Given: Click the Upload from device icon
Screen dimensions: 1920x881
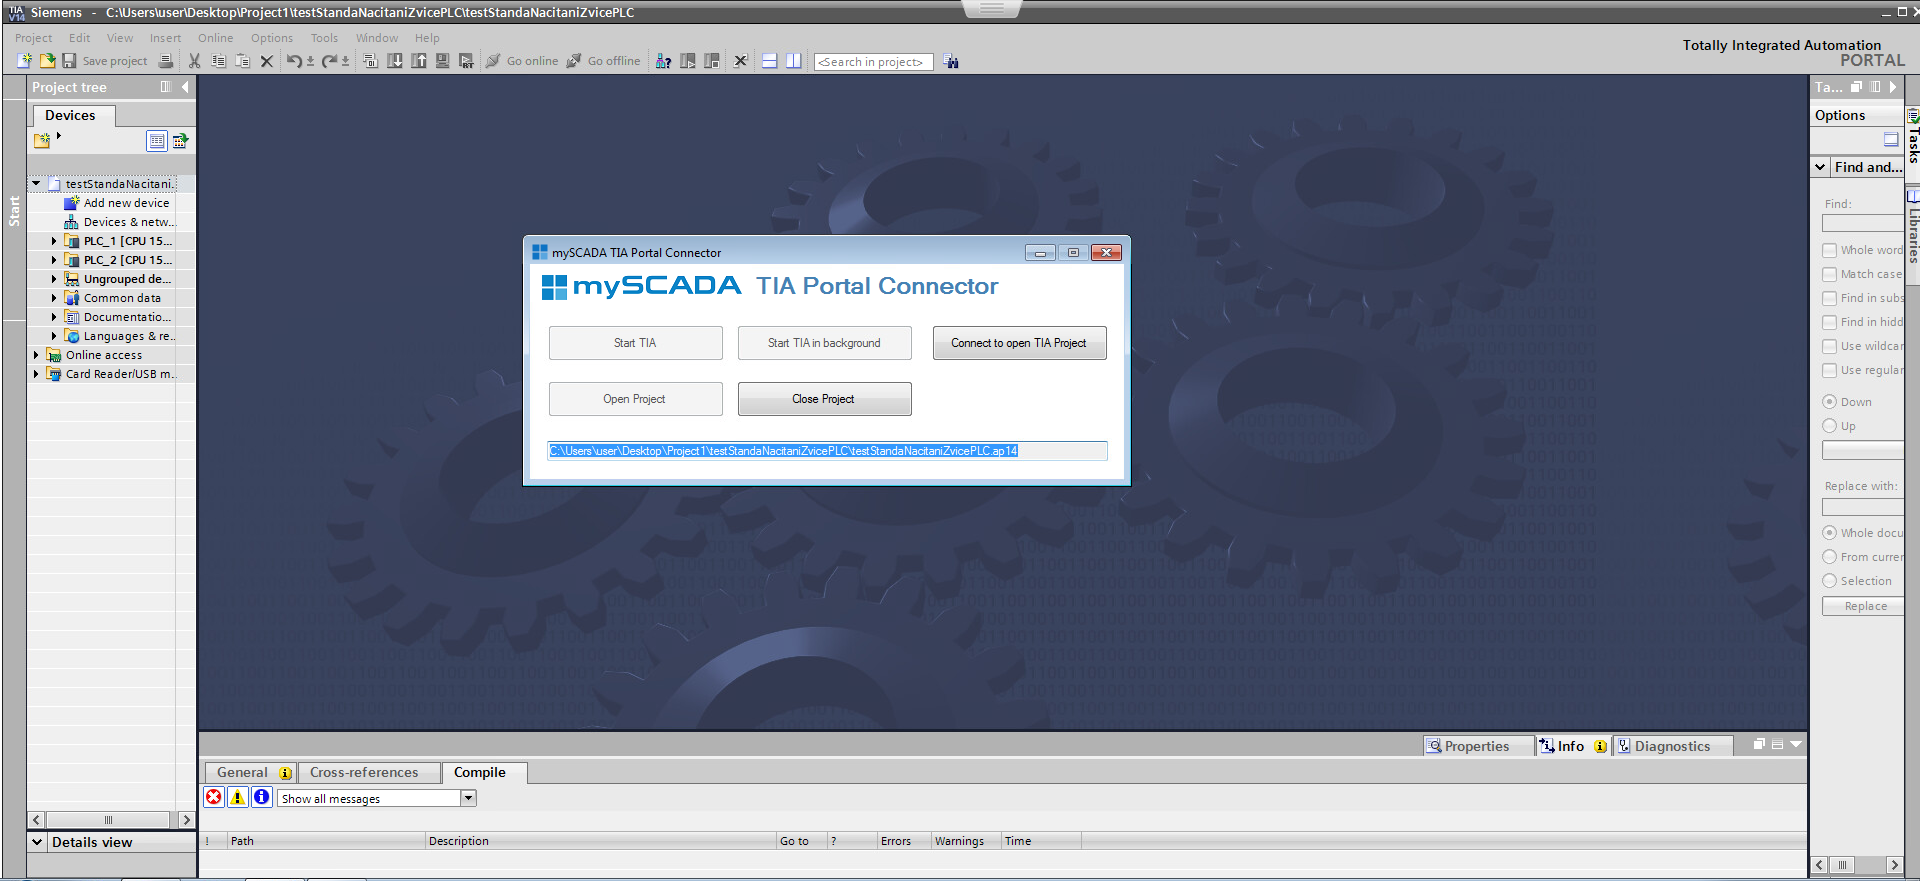Looking at the screenshot, I should 419,61.
